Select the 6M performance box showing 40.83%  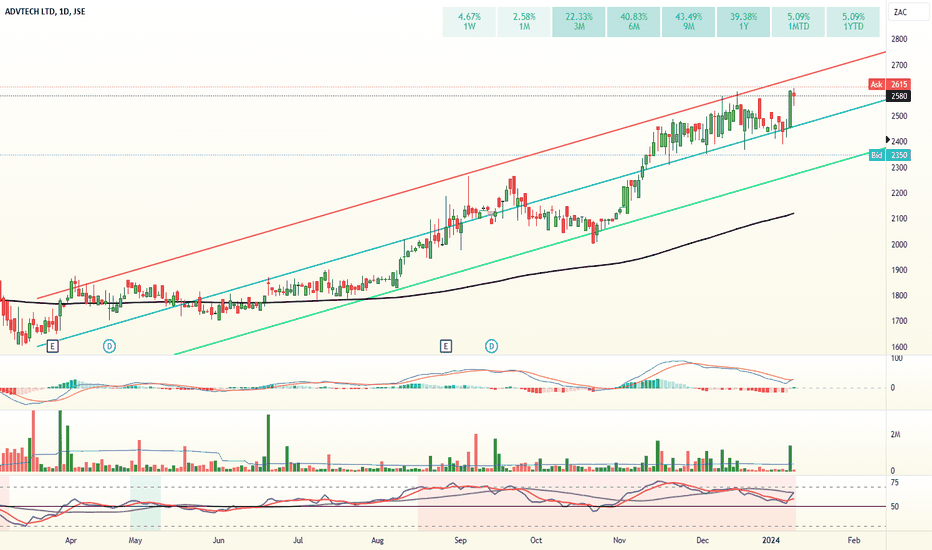click(634, 22)
